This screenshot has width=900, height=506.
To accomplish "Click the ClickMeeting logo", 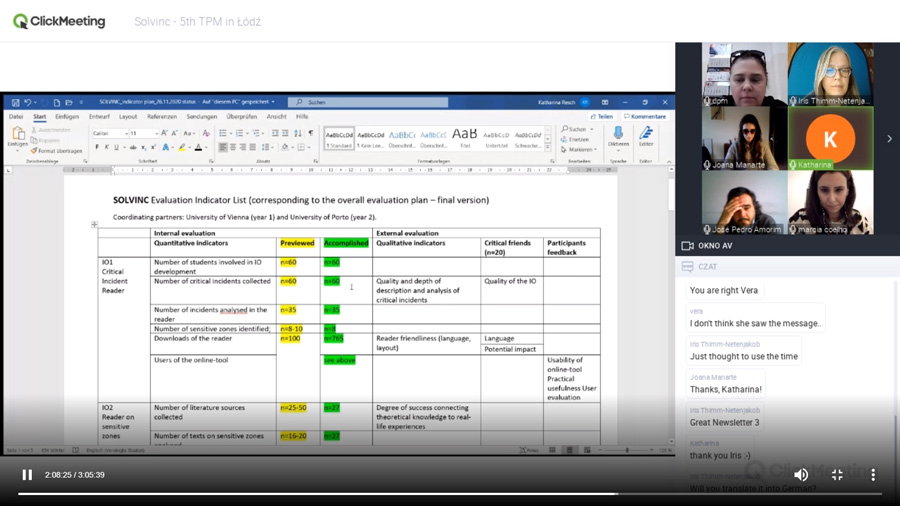I will point(59,21).
